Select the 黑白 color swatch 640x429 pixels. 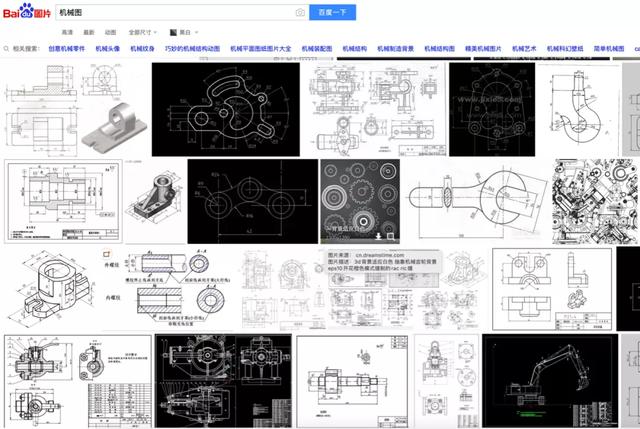click(174, 31)
